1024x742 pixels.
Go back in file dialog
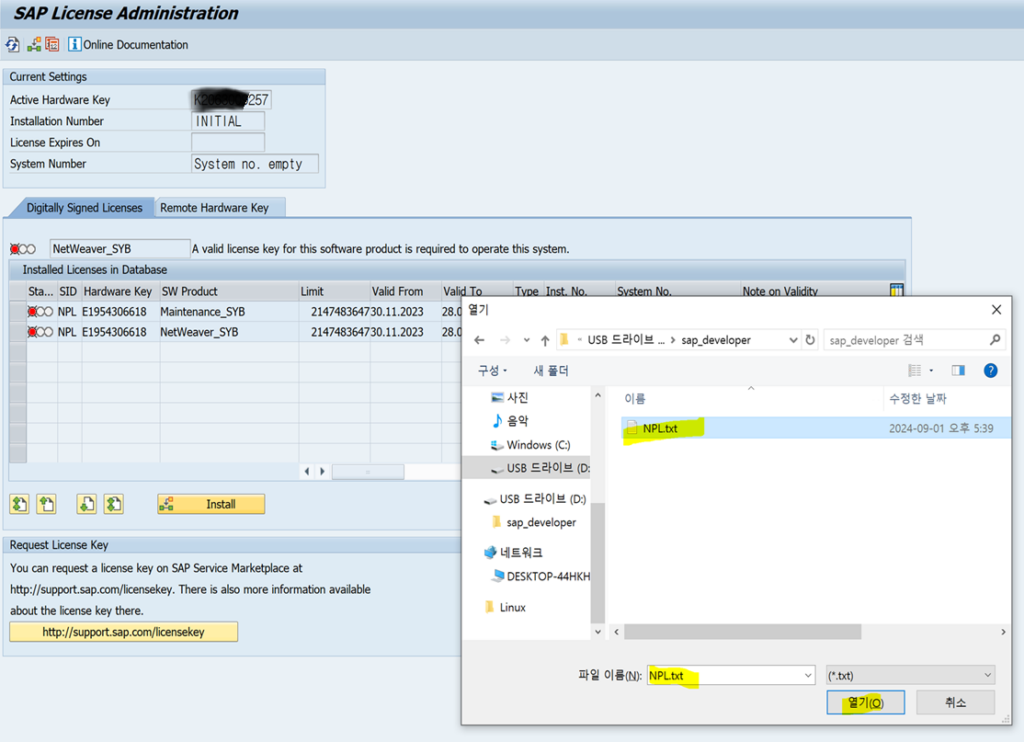pos(479,340)
